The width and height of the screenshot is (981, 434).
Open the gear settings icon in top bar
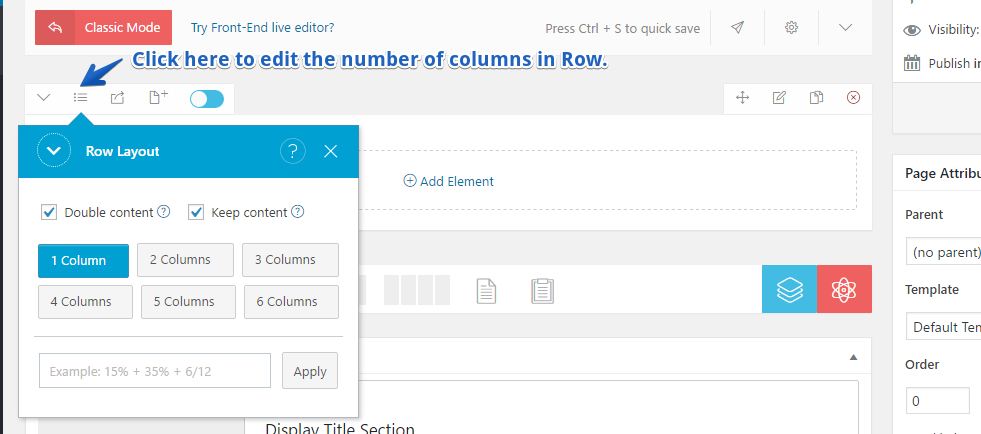coord(791,28)
